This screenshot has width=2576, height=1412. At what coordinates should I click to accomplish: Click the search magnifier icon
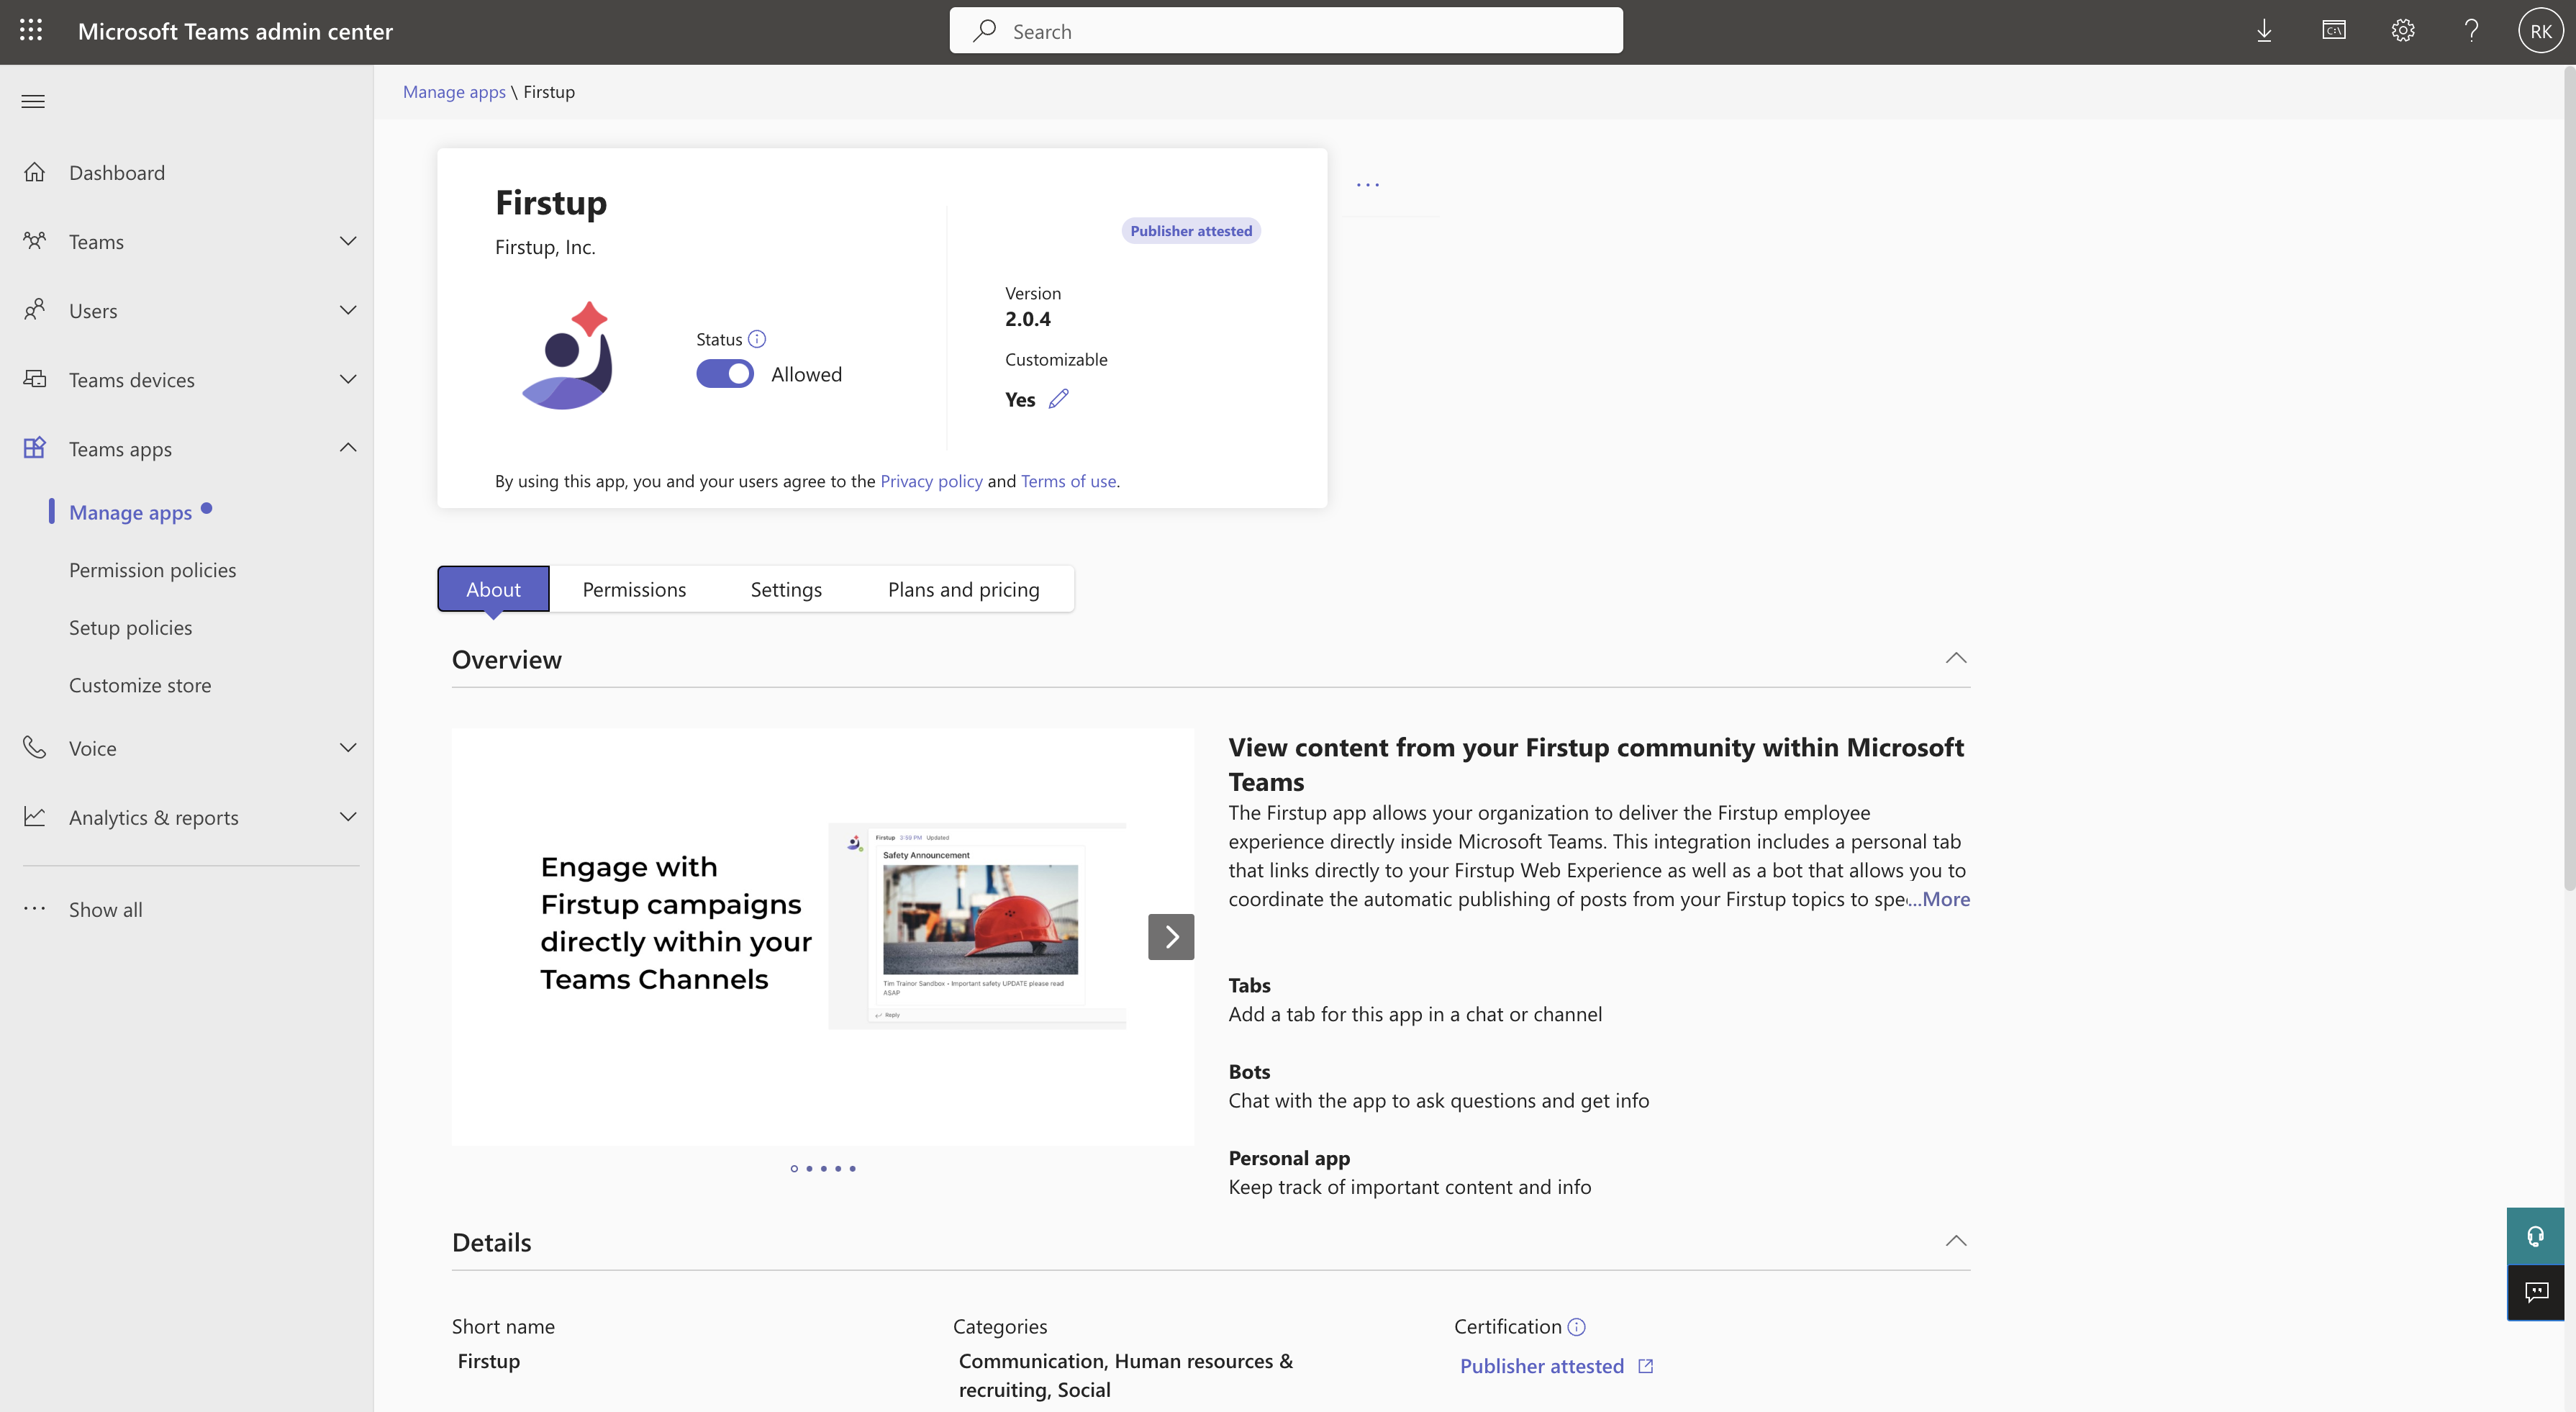point(984,31)
